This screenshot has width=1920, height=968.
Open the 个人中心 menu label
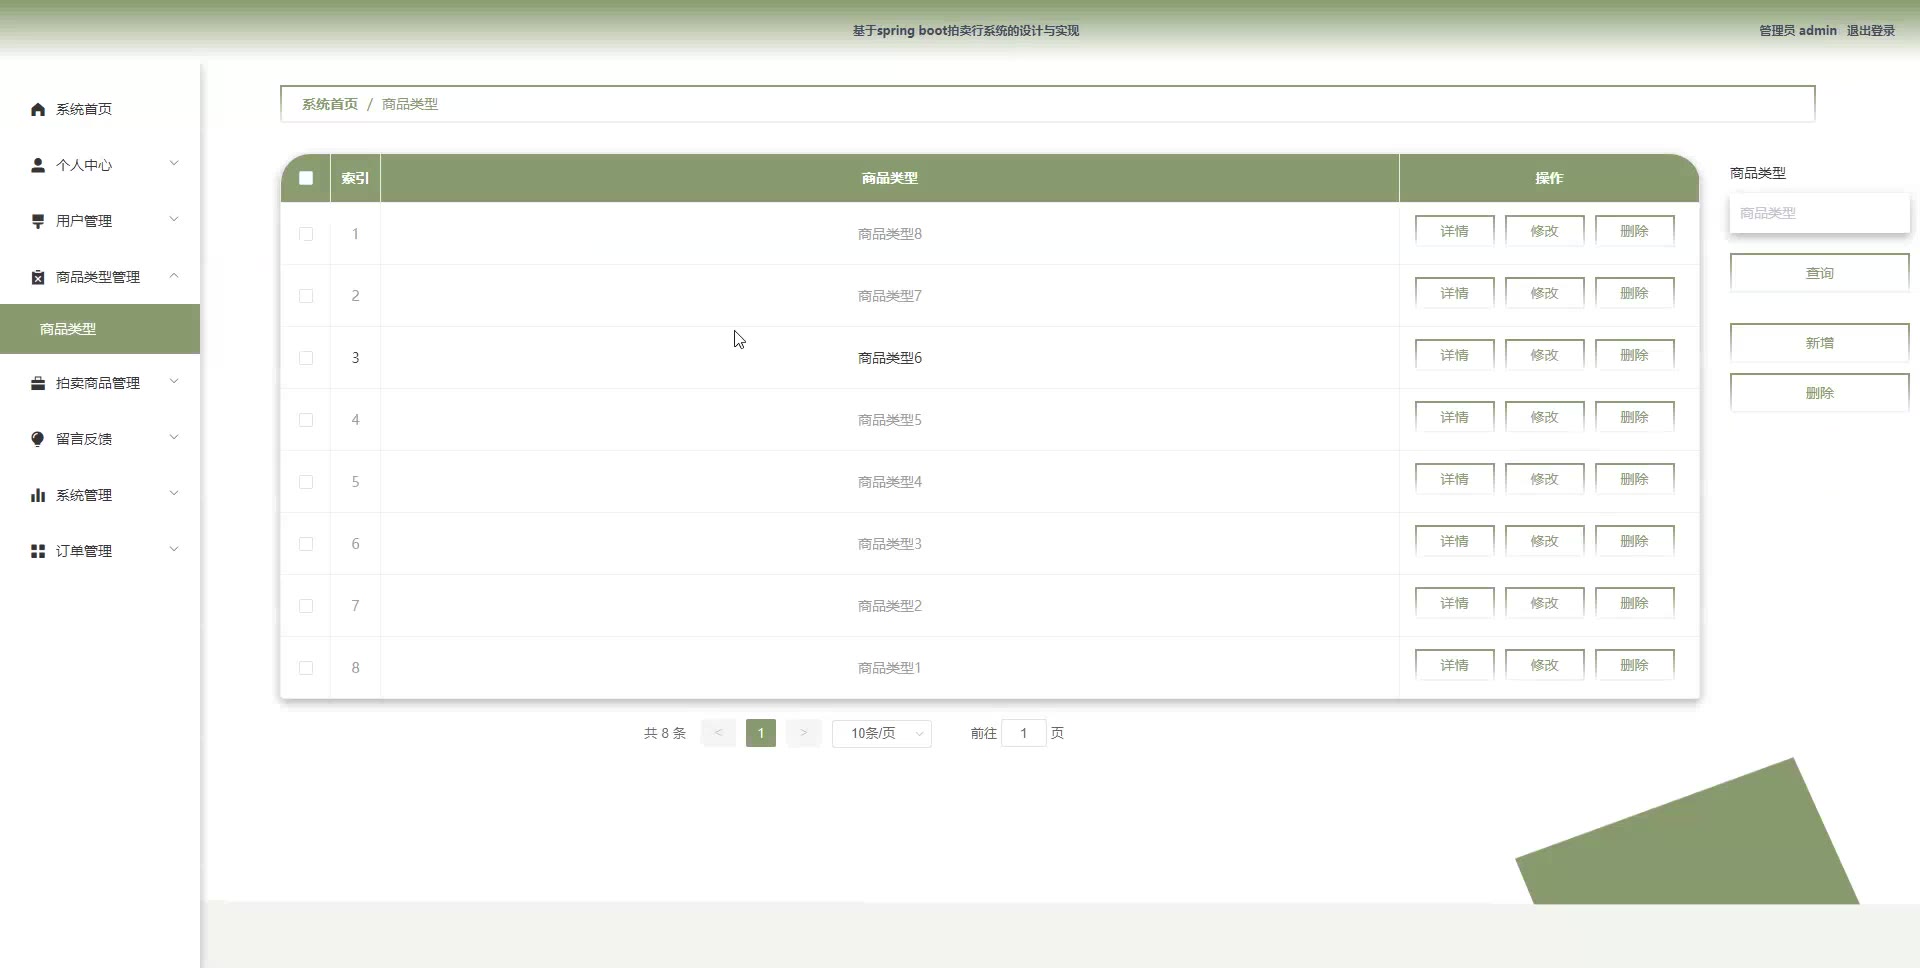(84, 165)
